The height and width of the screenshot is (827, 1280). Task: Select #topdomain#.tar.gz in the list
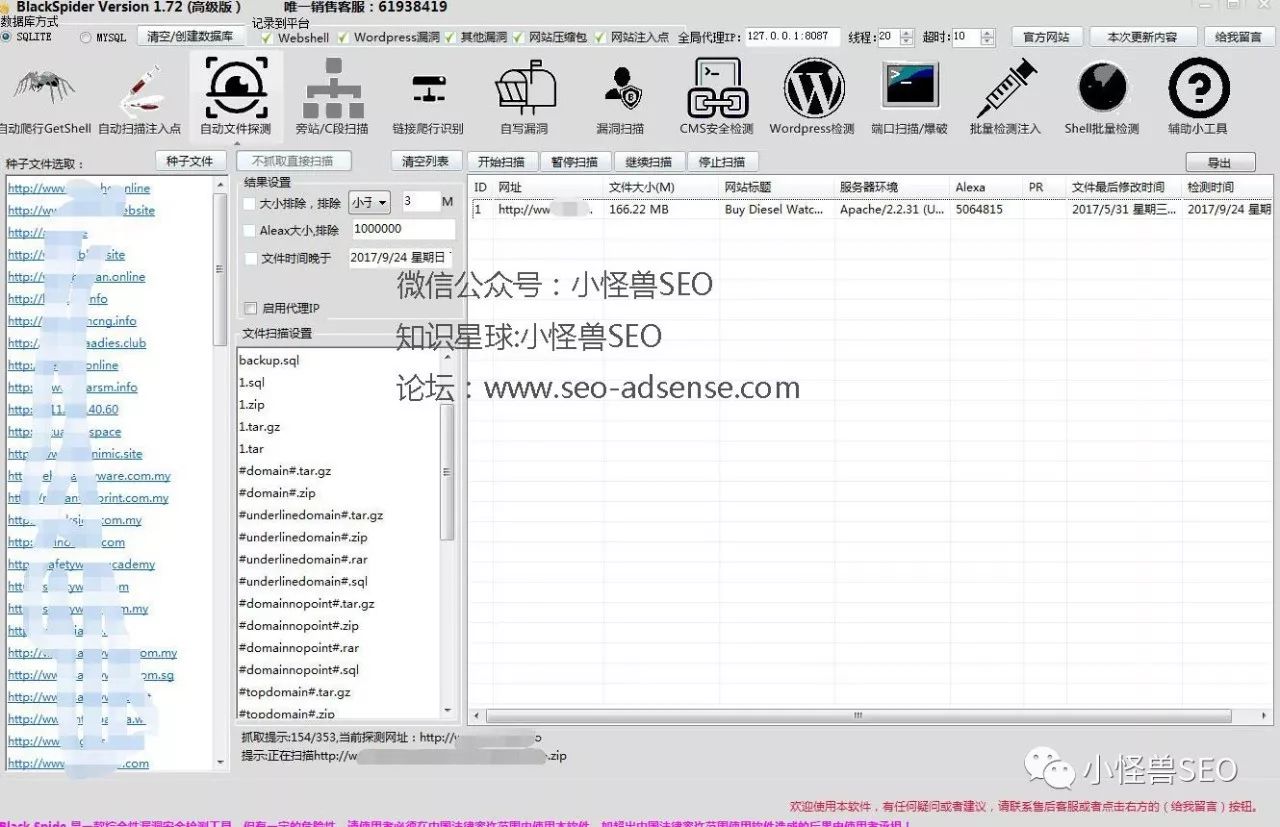295,692
